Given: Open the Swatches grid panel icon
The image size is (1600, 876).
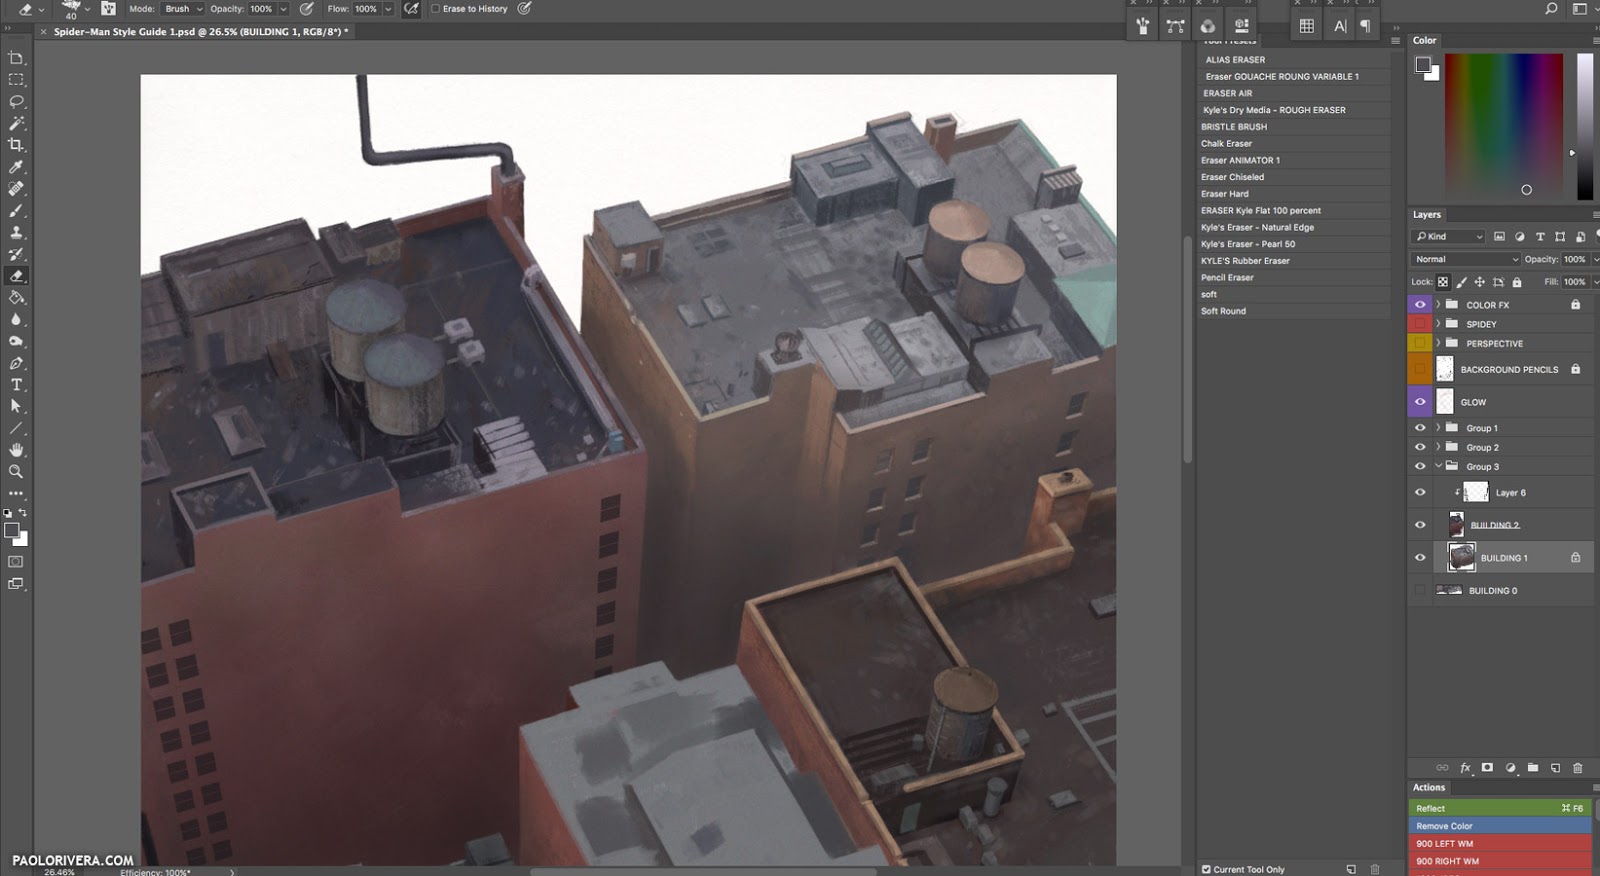Looking at the screenshot, I should coord(1306,26).
